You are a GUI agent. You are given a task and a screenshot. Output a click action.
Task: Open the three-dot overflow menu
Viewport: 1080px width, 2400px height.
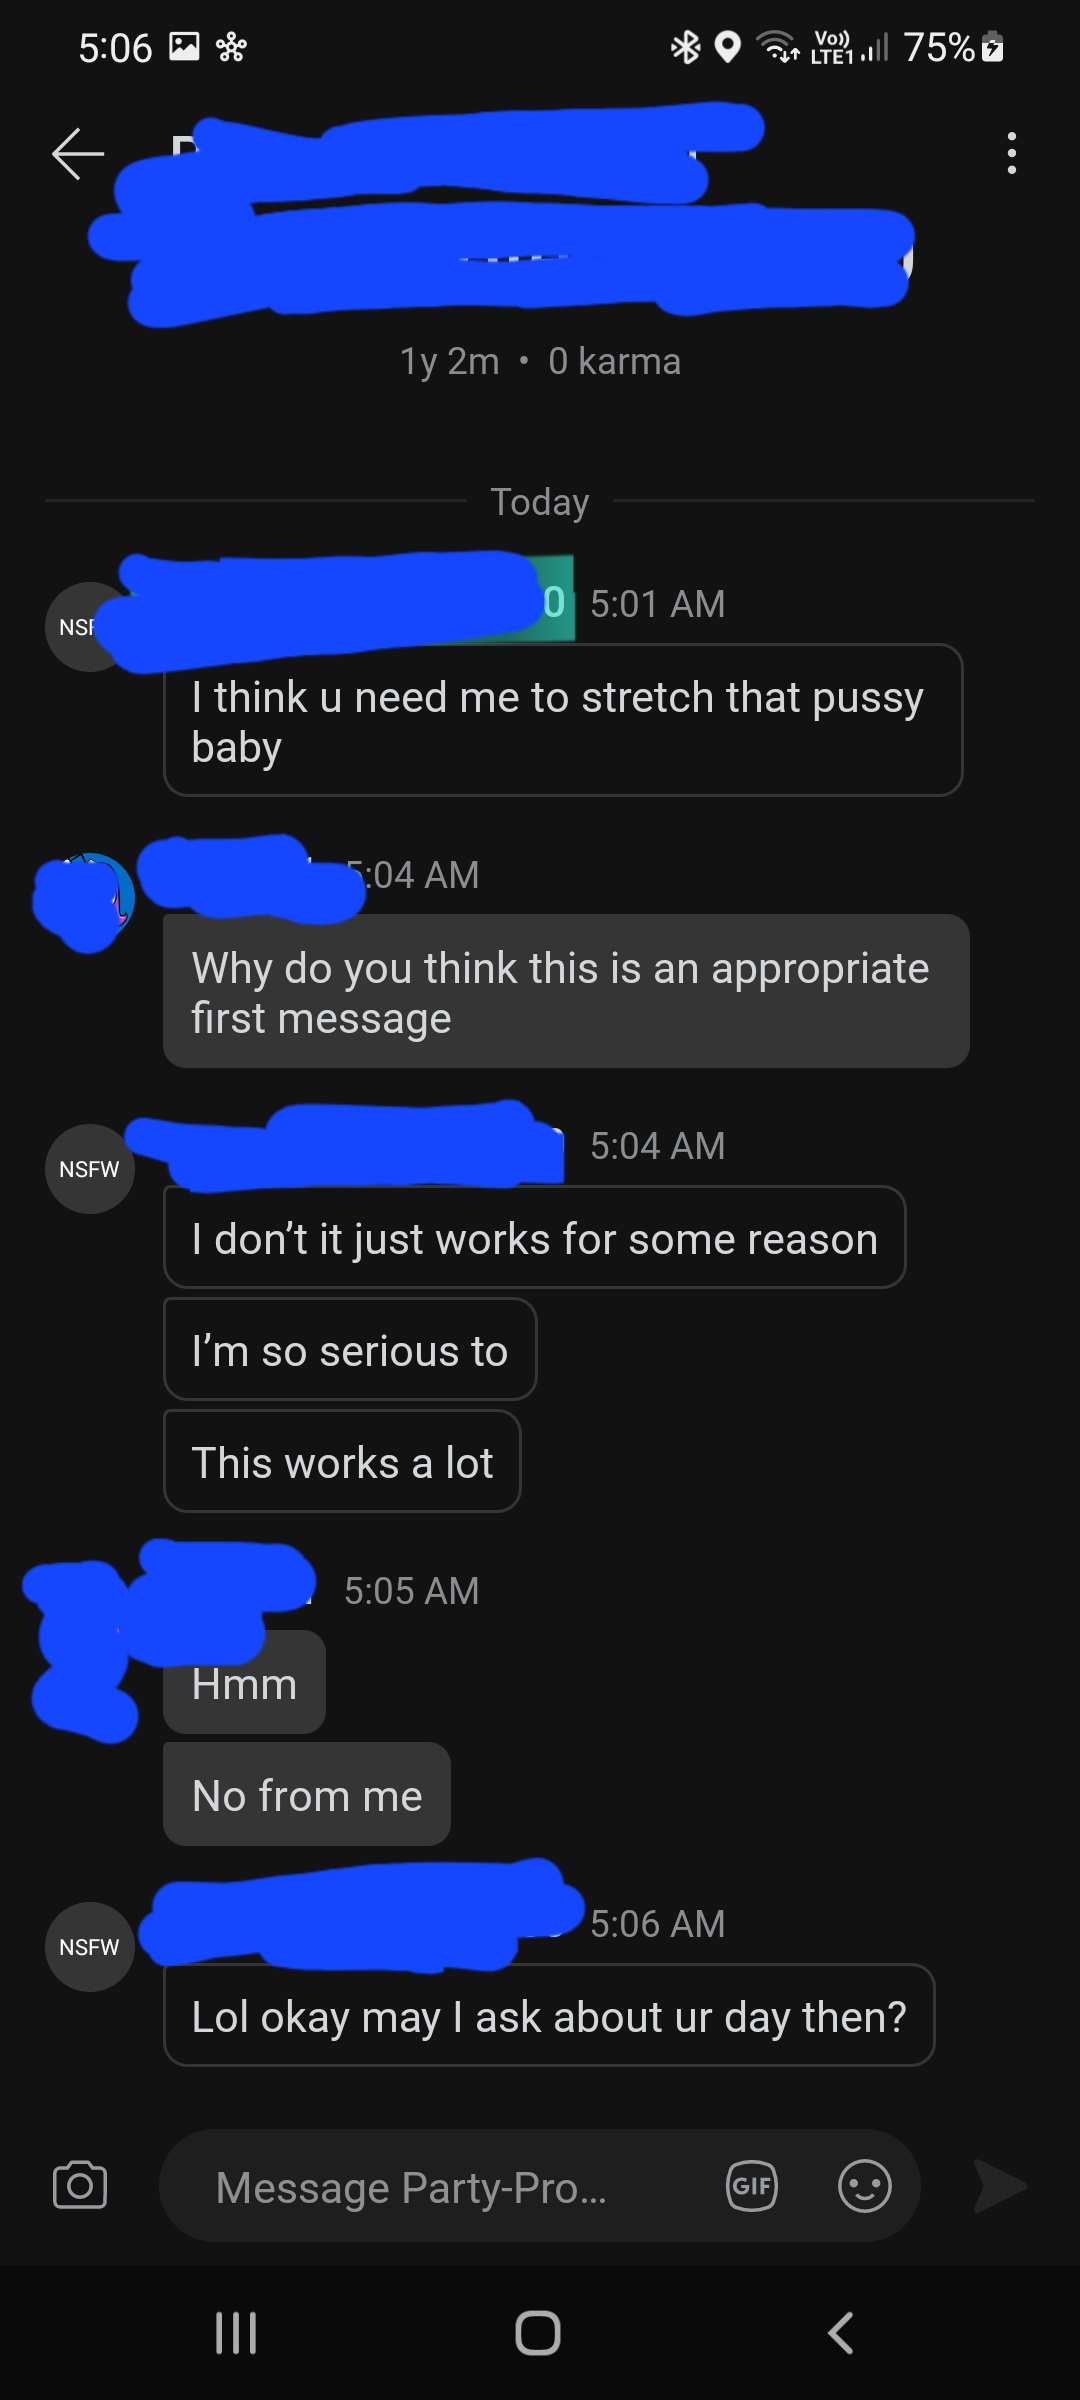(x=1012, y=153)
